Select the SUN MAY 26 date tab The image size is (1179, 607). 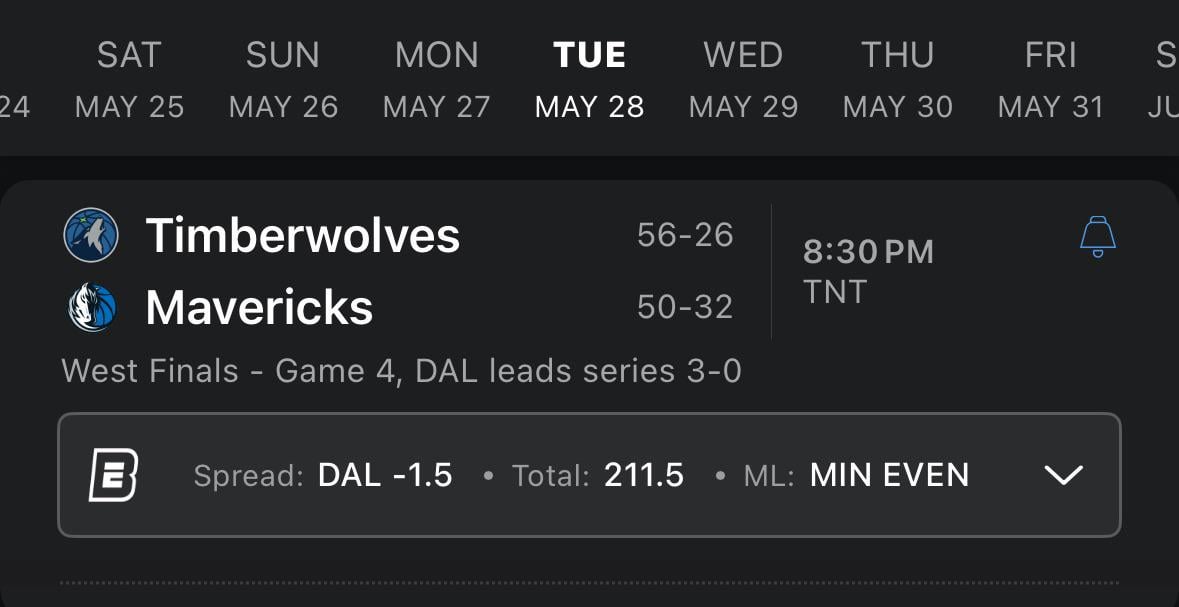pyautogui.click(x=283, y=80)
